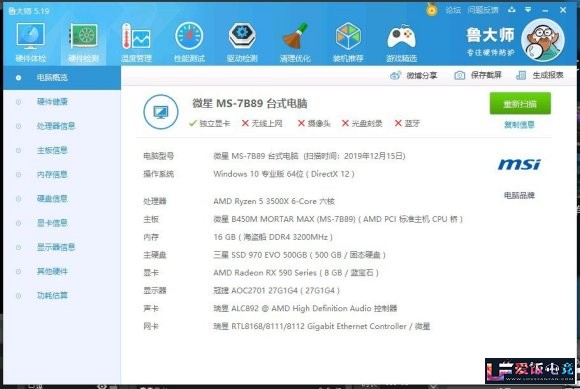Viewport: 580px width, 389px height.
Task: Click the 显卡 row label
Action: coord(151,273)
